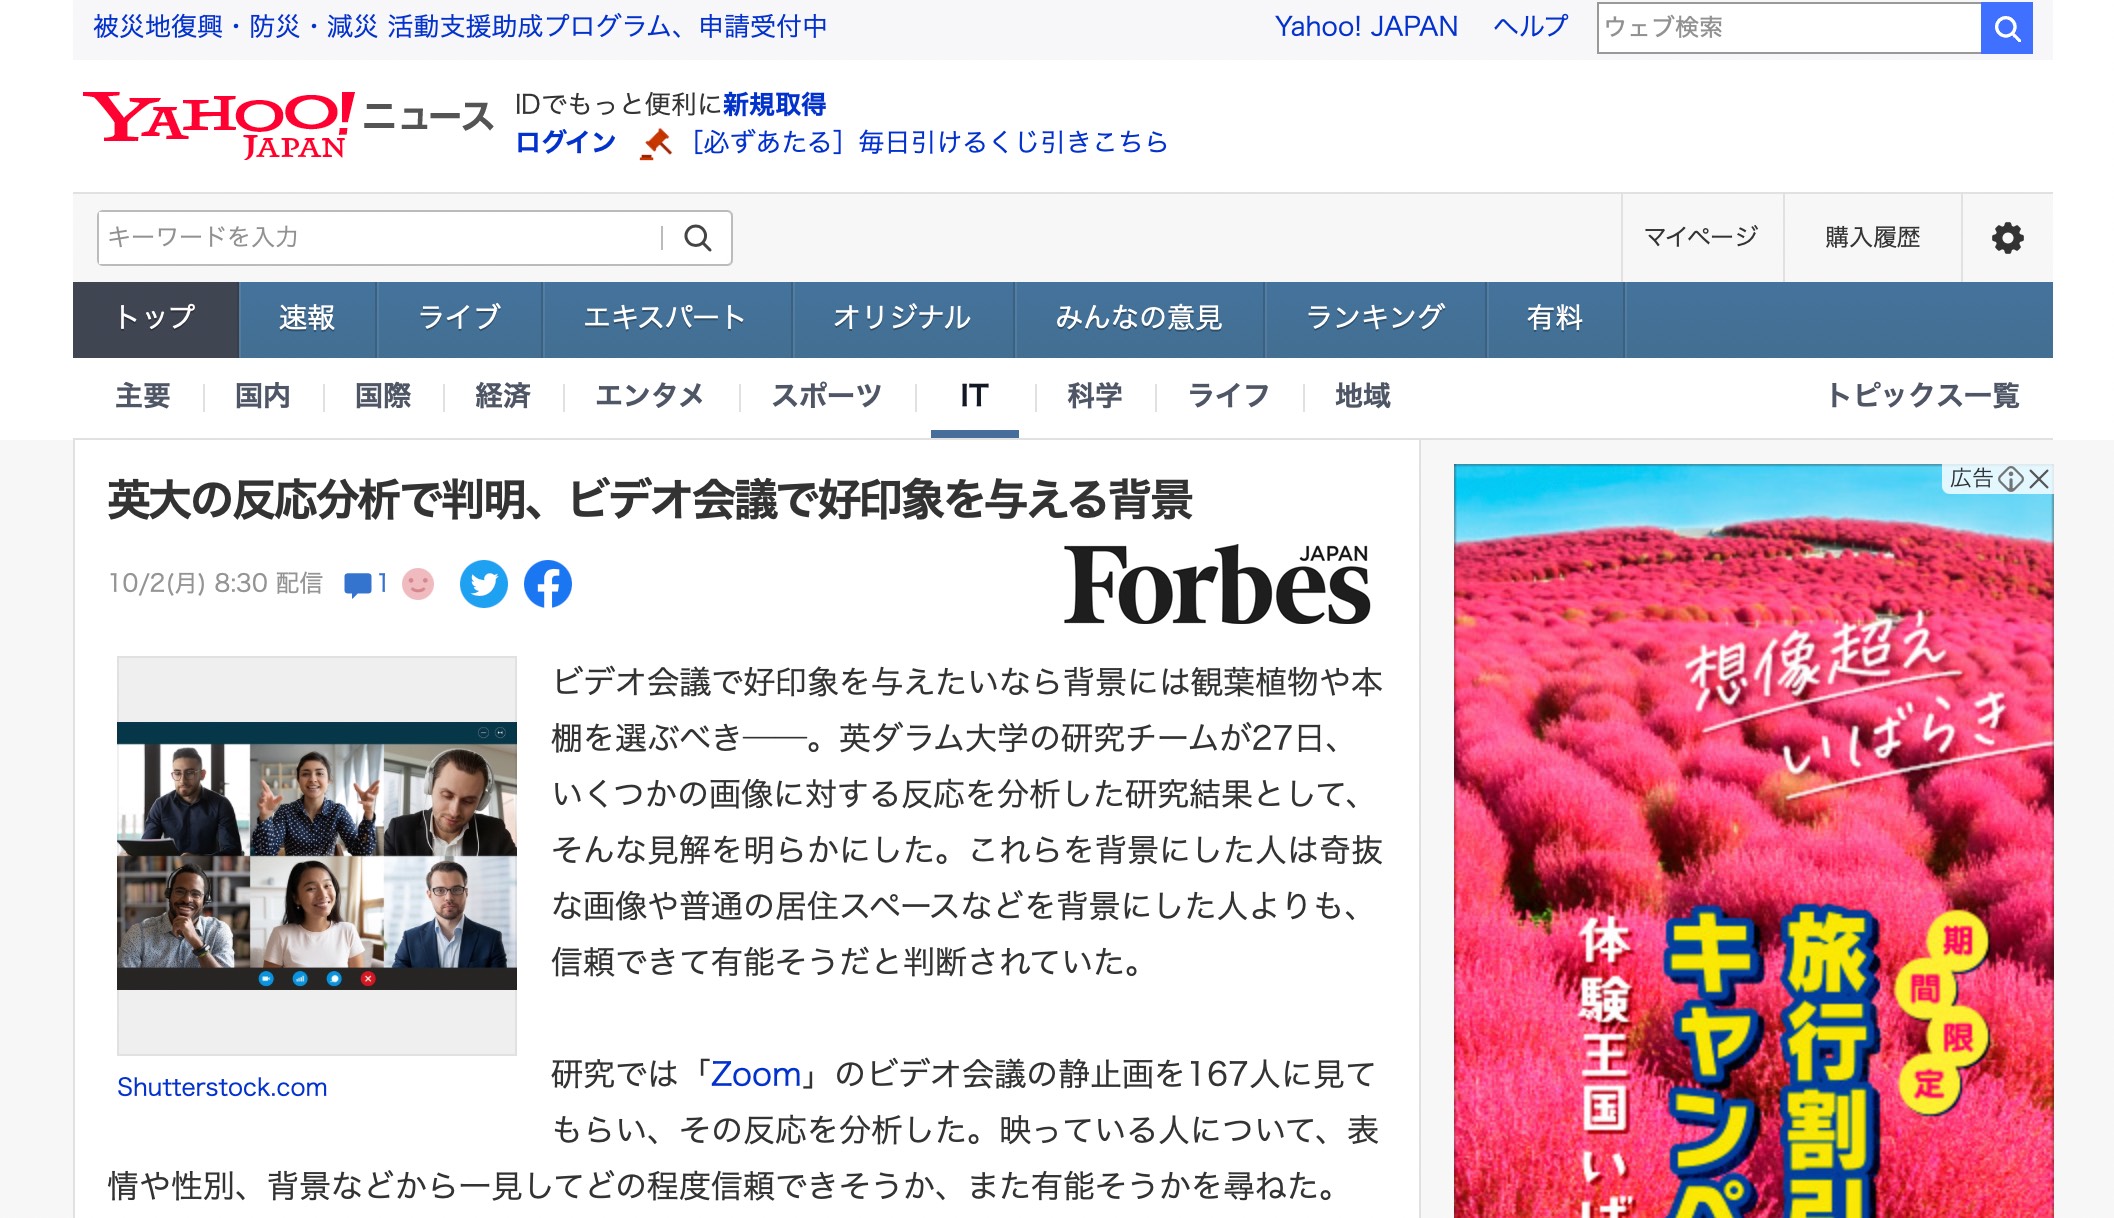
Task: Share article on Facebook icon
Action: 548,584
